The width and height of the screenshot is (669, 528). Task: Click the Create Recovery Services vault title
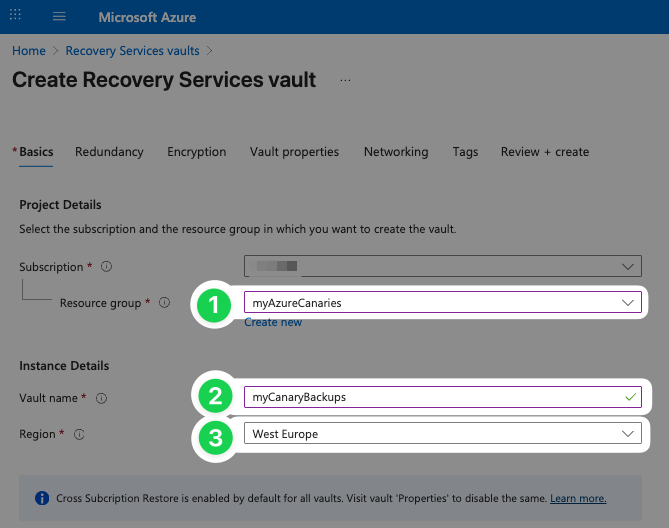pos(164,80)
